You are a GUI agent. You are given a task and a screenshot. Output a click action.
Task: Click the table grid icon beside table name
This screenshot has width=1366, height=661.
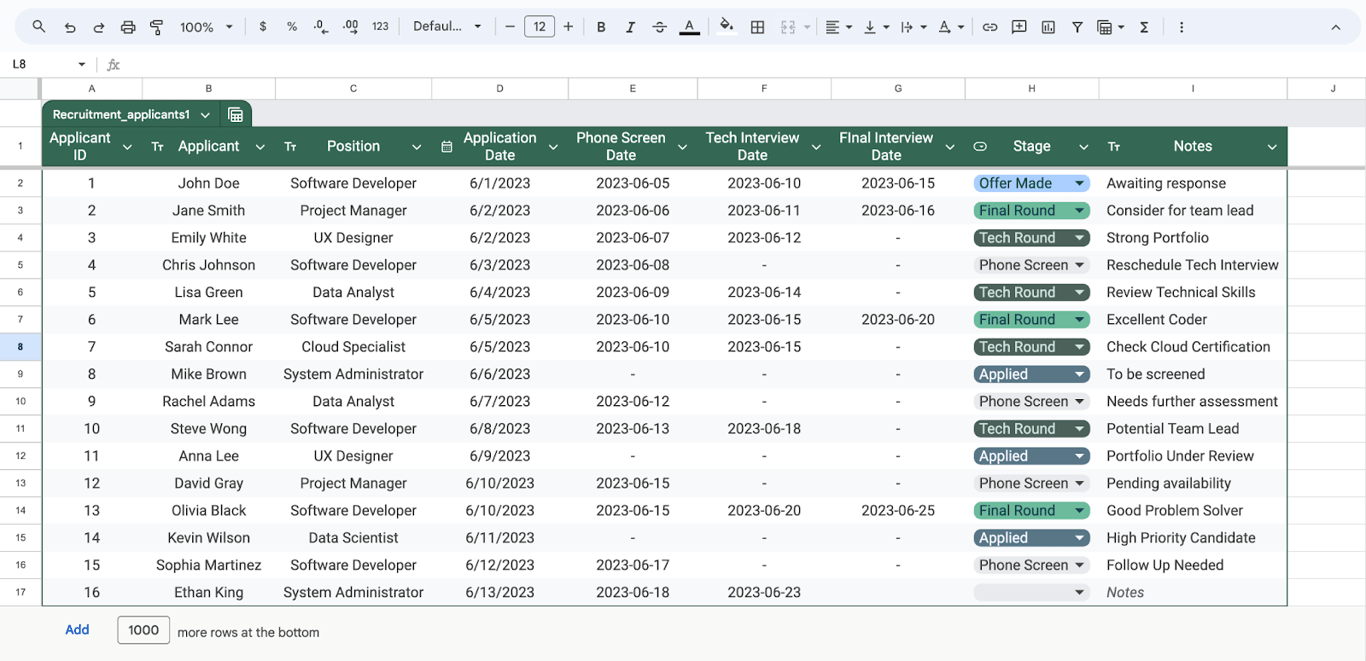pyautogui.click(x=236, y=115)
